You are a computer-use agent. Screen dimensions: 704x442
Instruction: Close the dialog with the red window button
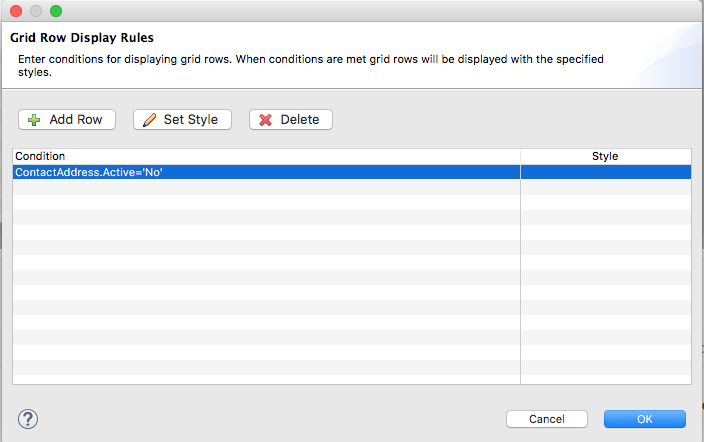coord(16,11)
